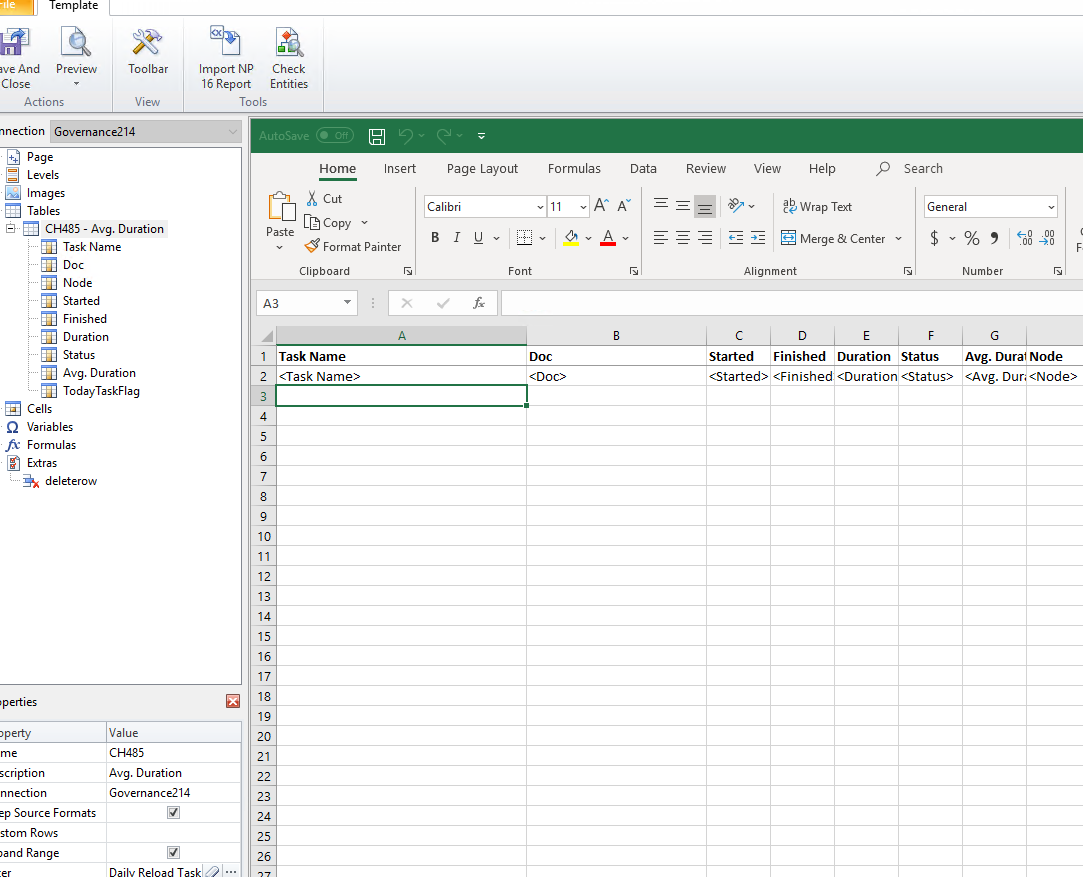This screenshot has width=1083, height=877.
Task: Collapse the CH485 - Avg. Duration node
Action: pos(10,229)
